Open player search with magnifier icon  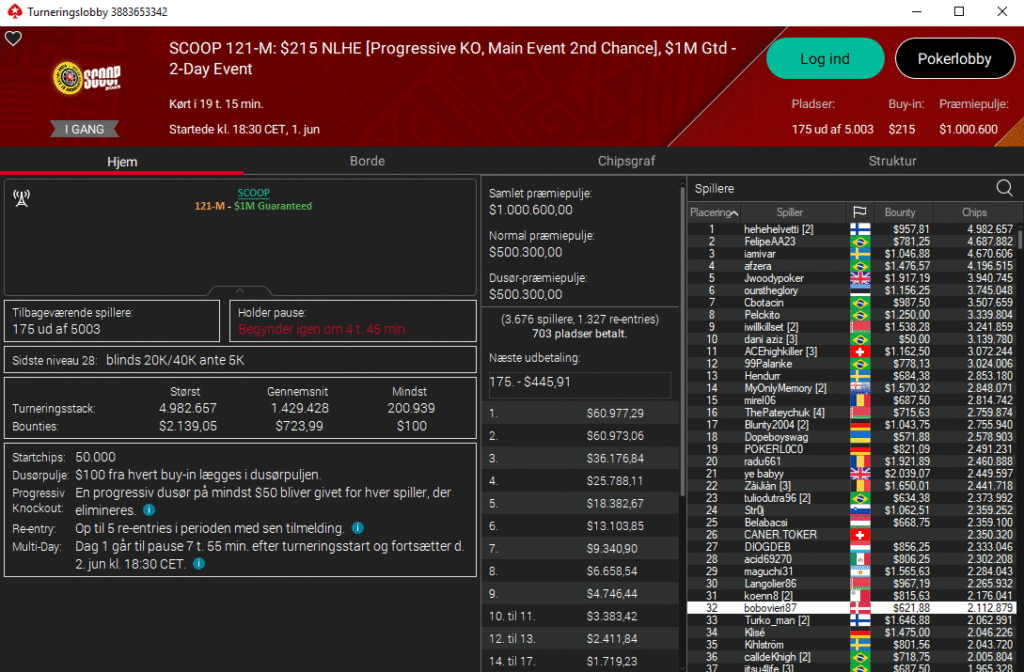[x=1004, y=189]
